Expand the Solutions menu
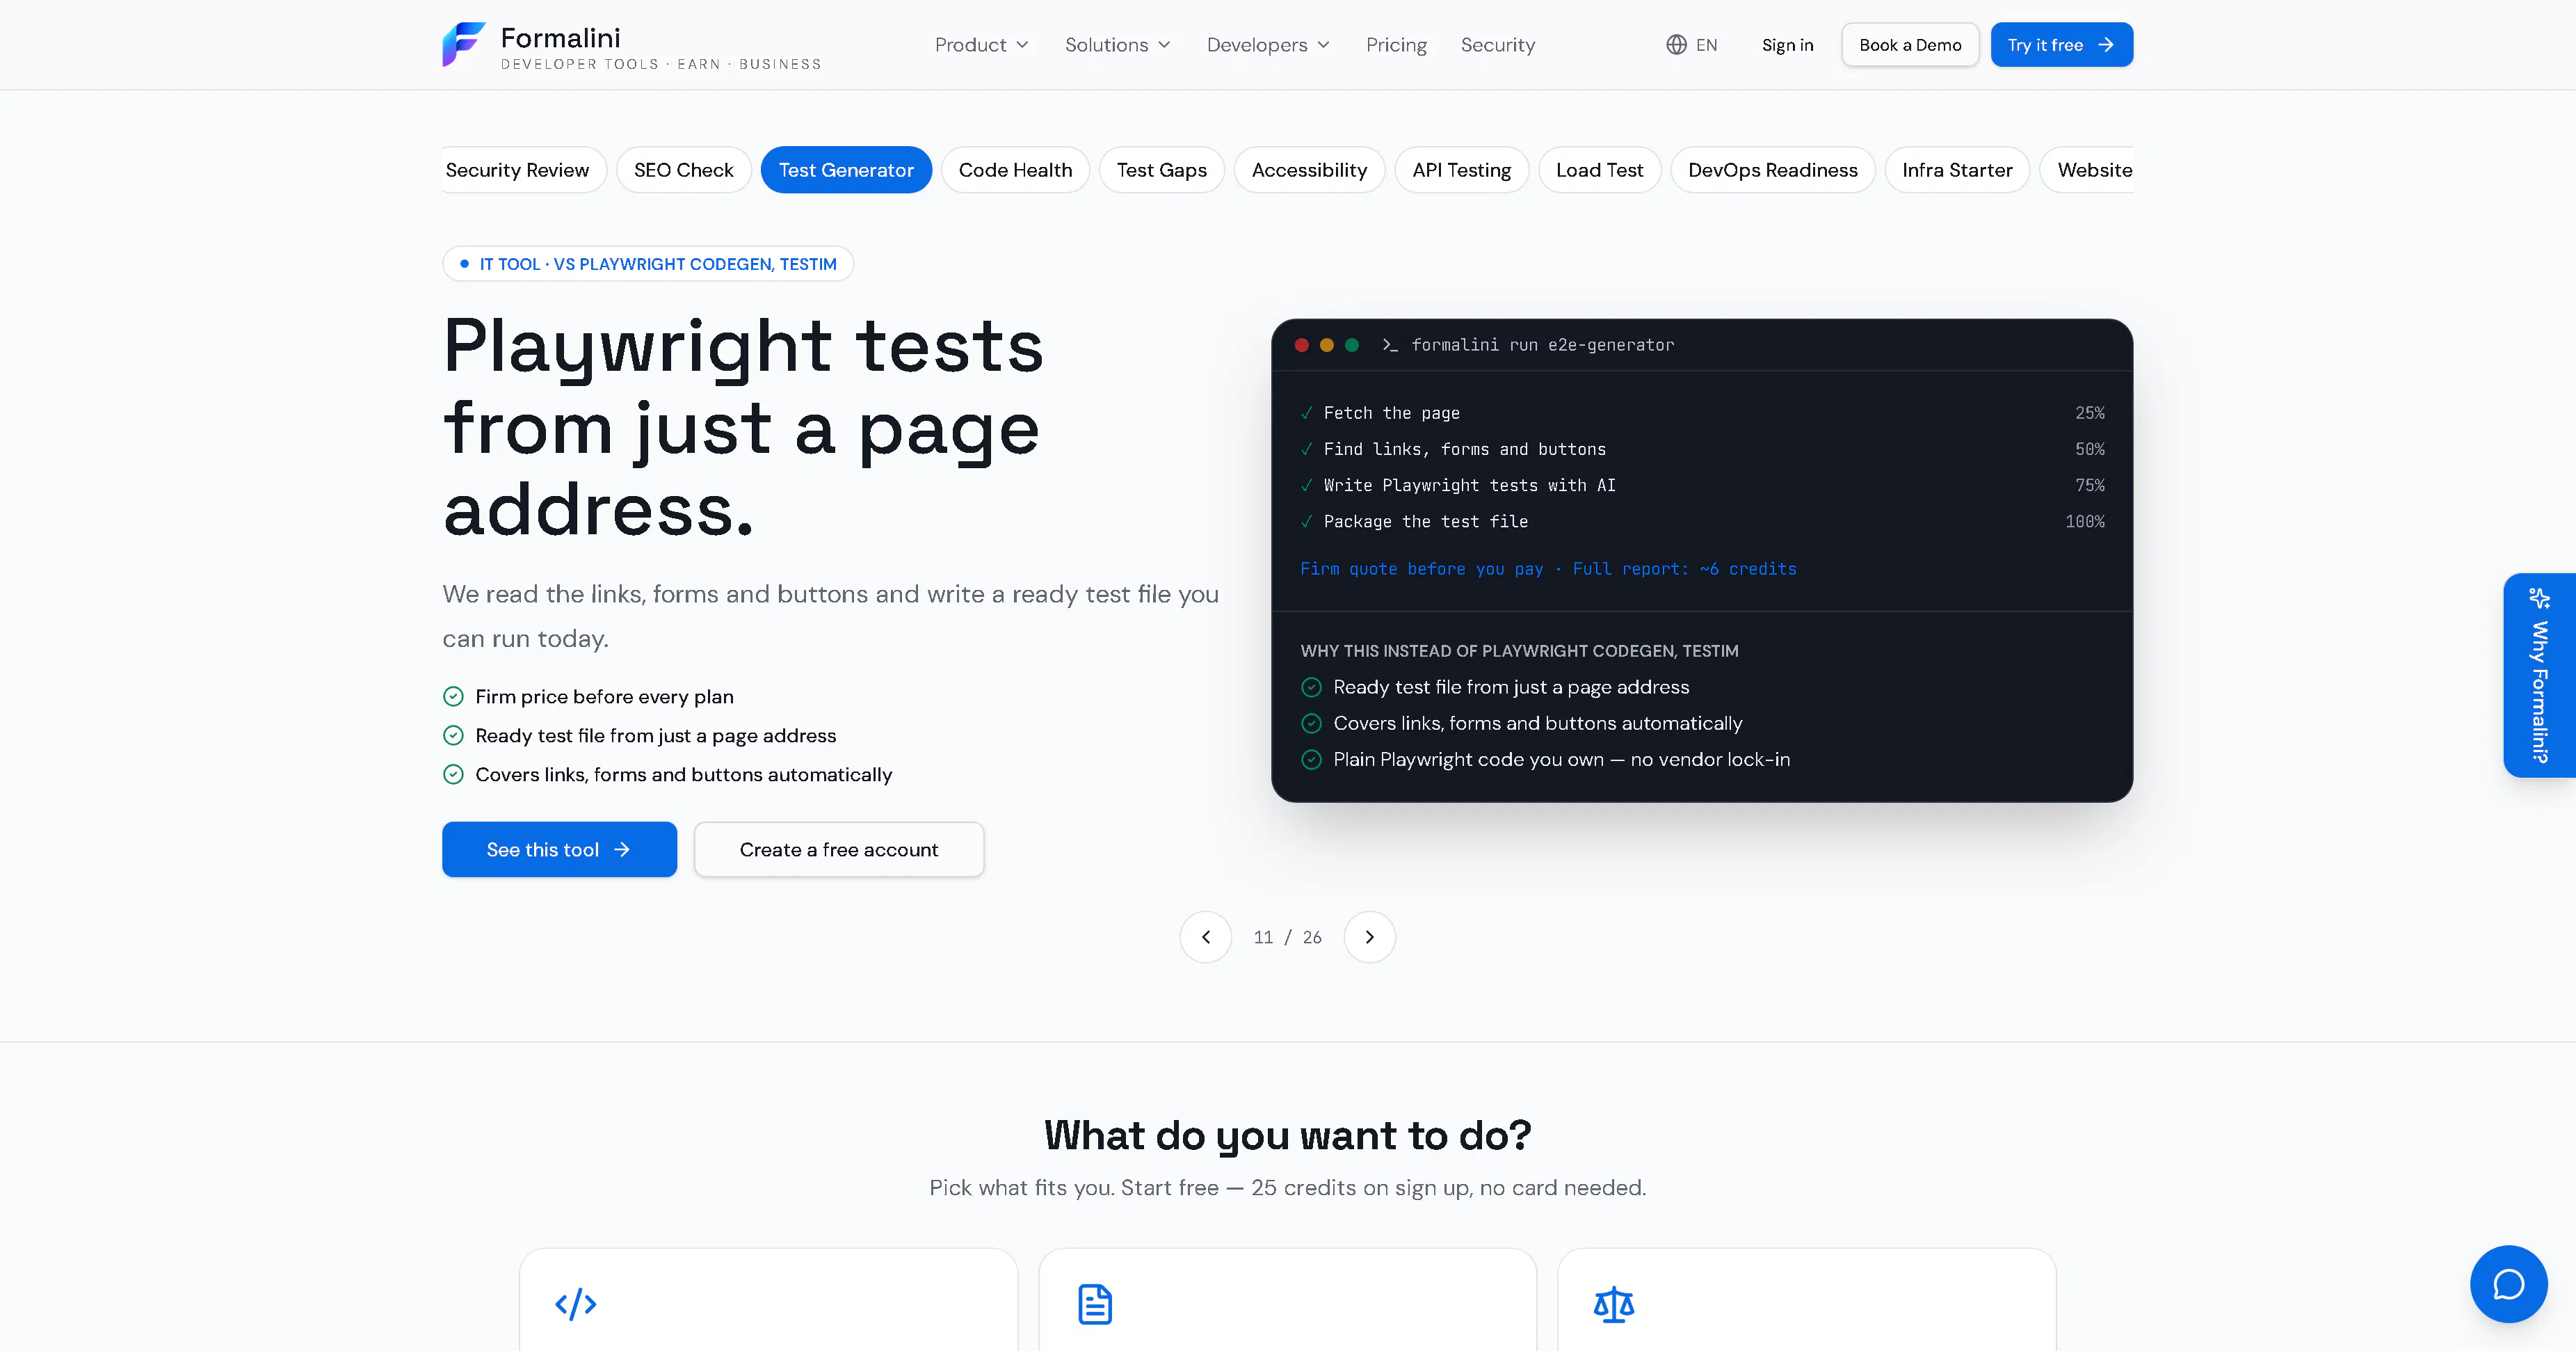The image size is (2576, 1351). point(1117,45)
